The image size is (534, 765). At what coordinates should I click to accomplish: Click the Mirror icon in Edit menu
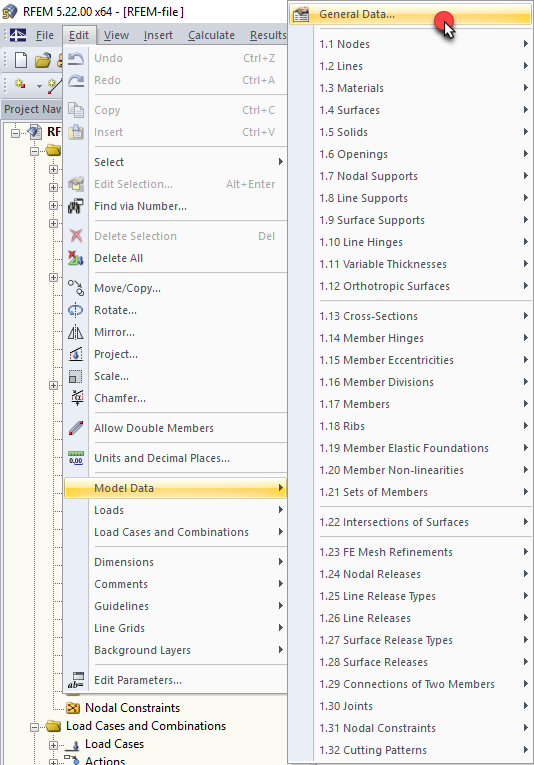tap(76, 332)
